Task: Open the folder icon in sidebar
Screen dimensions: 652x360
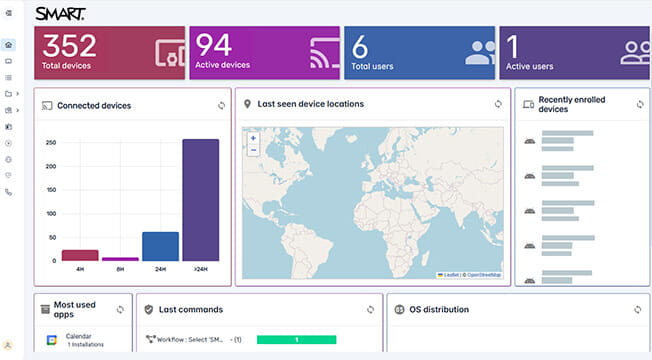Action: [8, 94]
